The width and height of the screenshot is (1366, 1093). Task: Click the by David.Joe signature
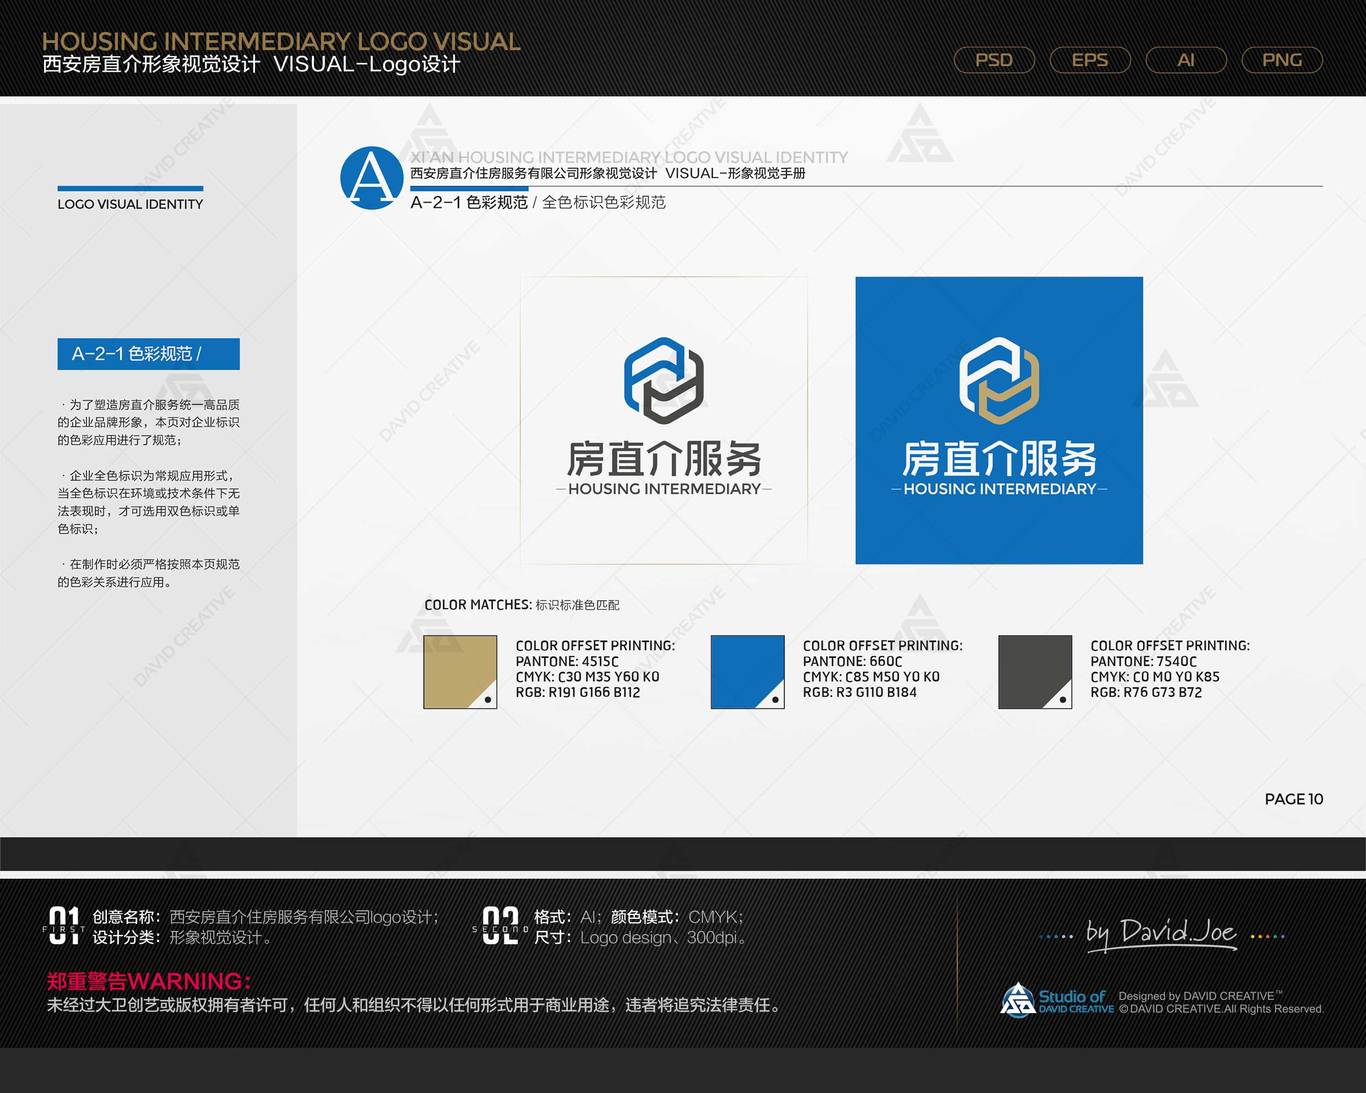[1162, 934]
